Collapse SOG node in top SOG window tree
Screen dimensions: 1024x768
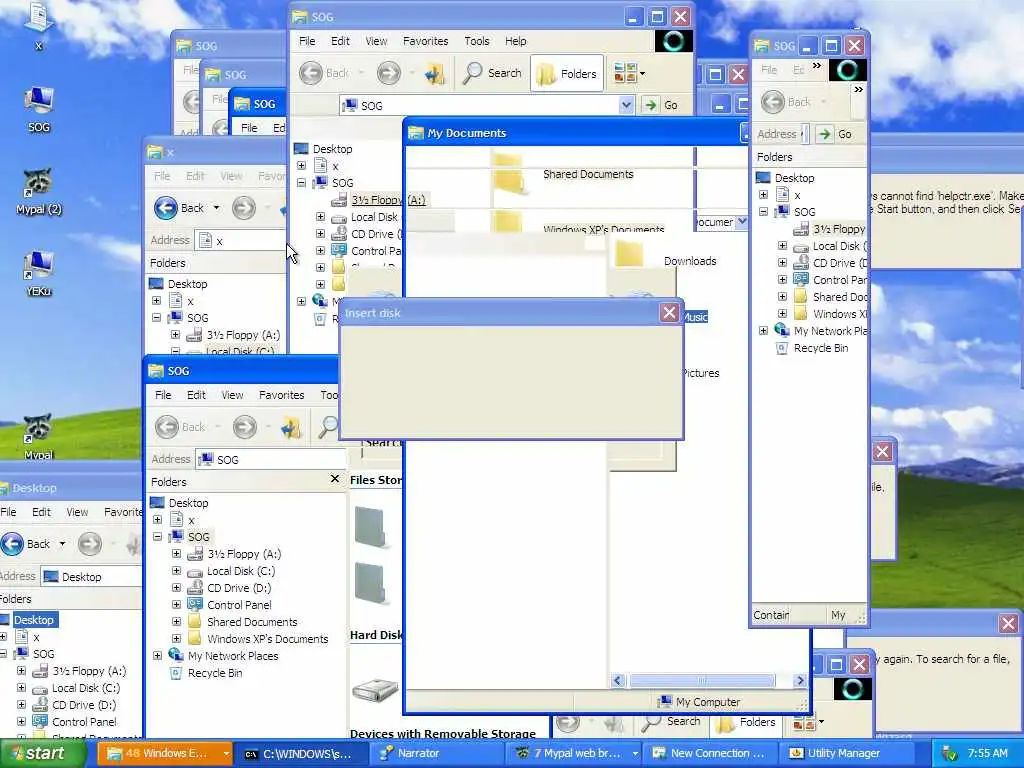point(301,183)
